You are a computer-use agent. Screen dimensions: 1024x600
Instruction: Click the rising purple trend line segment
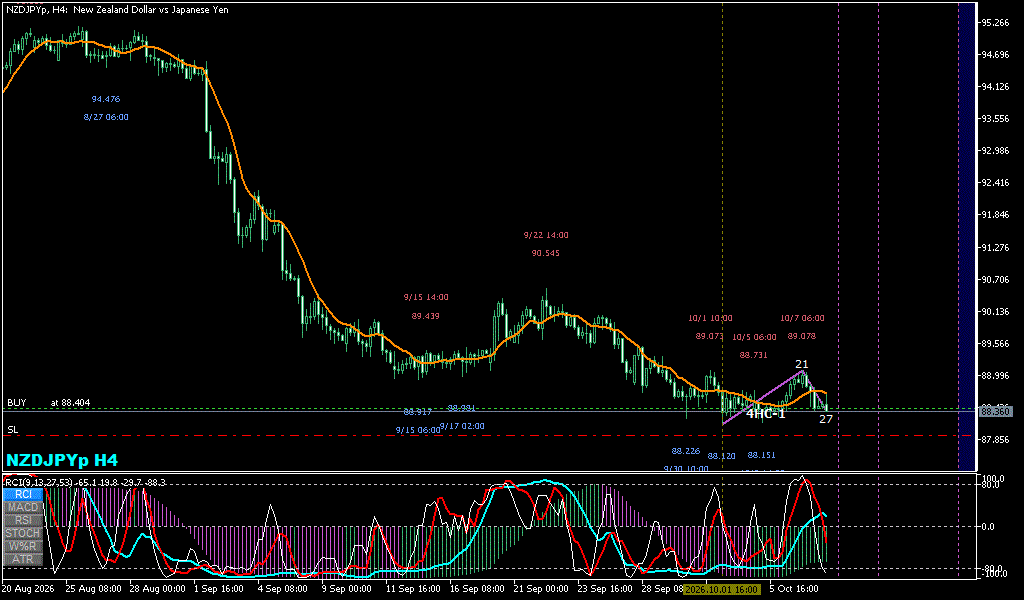click(x=763, y=398)
